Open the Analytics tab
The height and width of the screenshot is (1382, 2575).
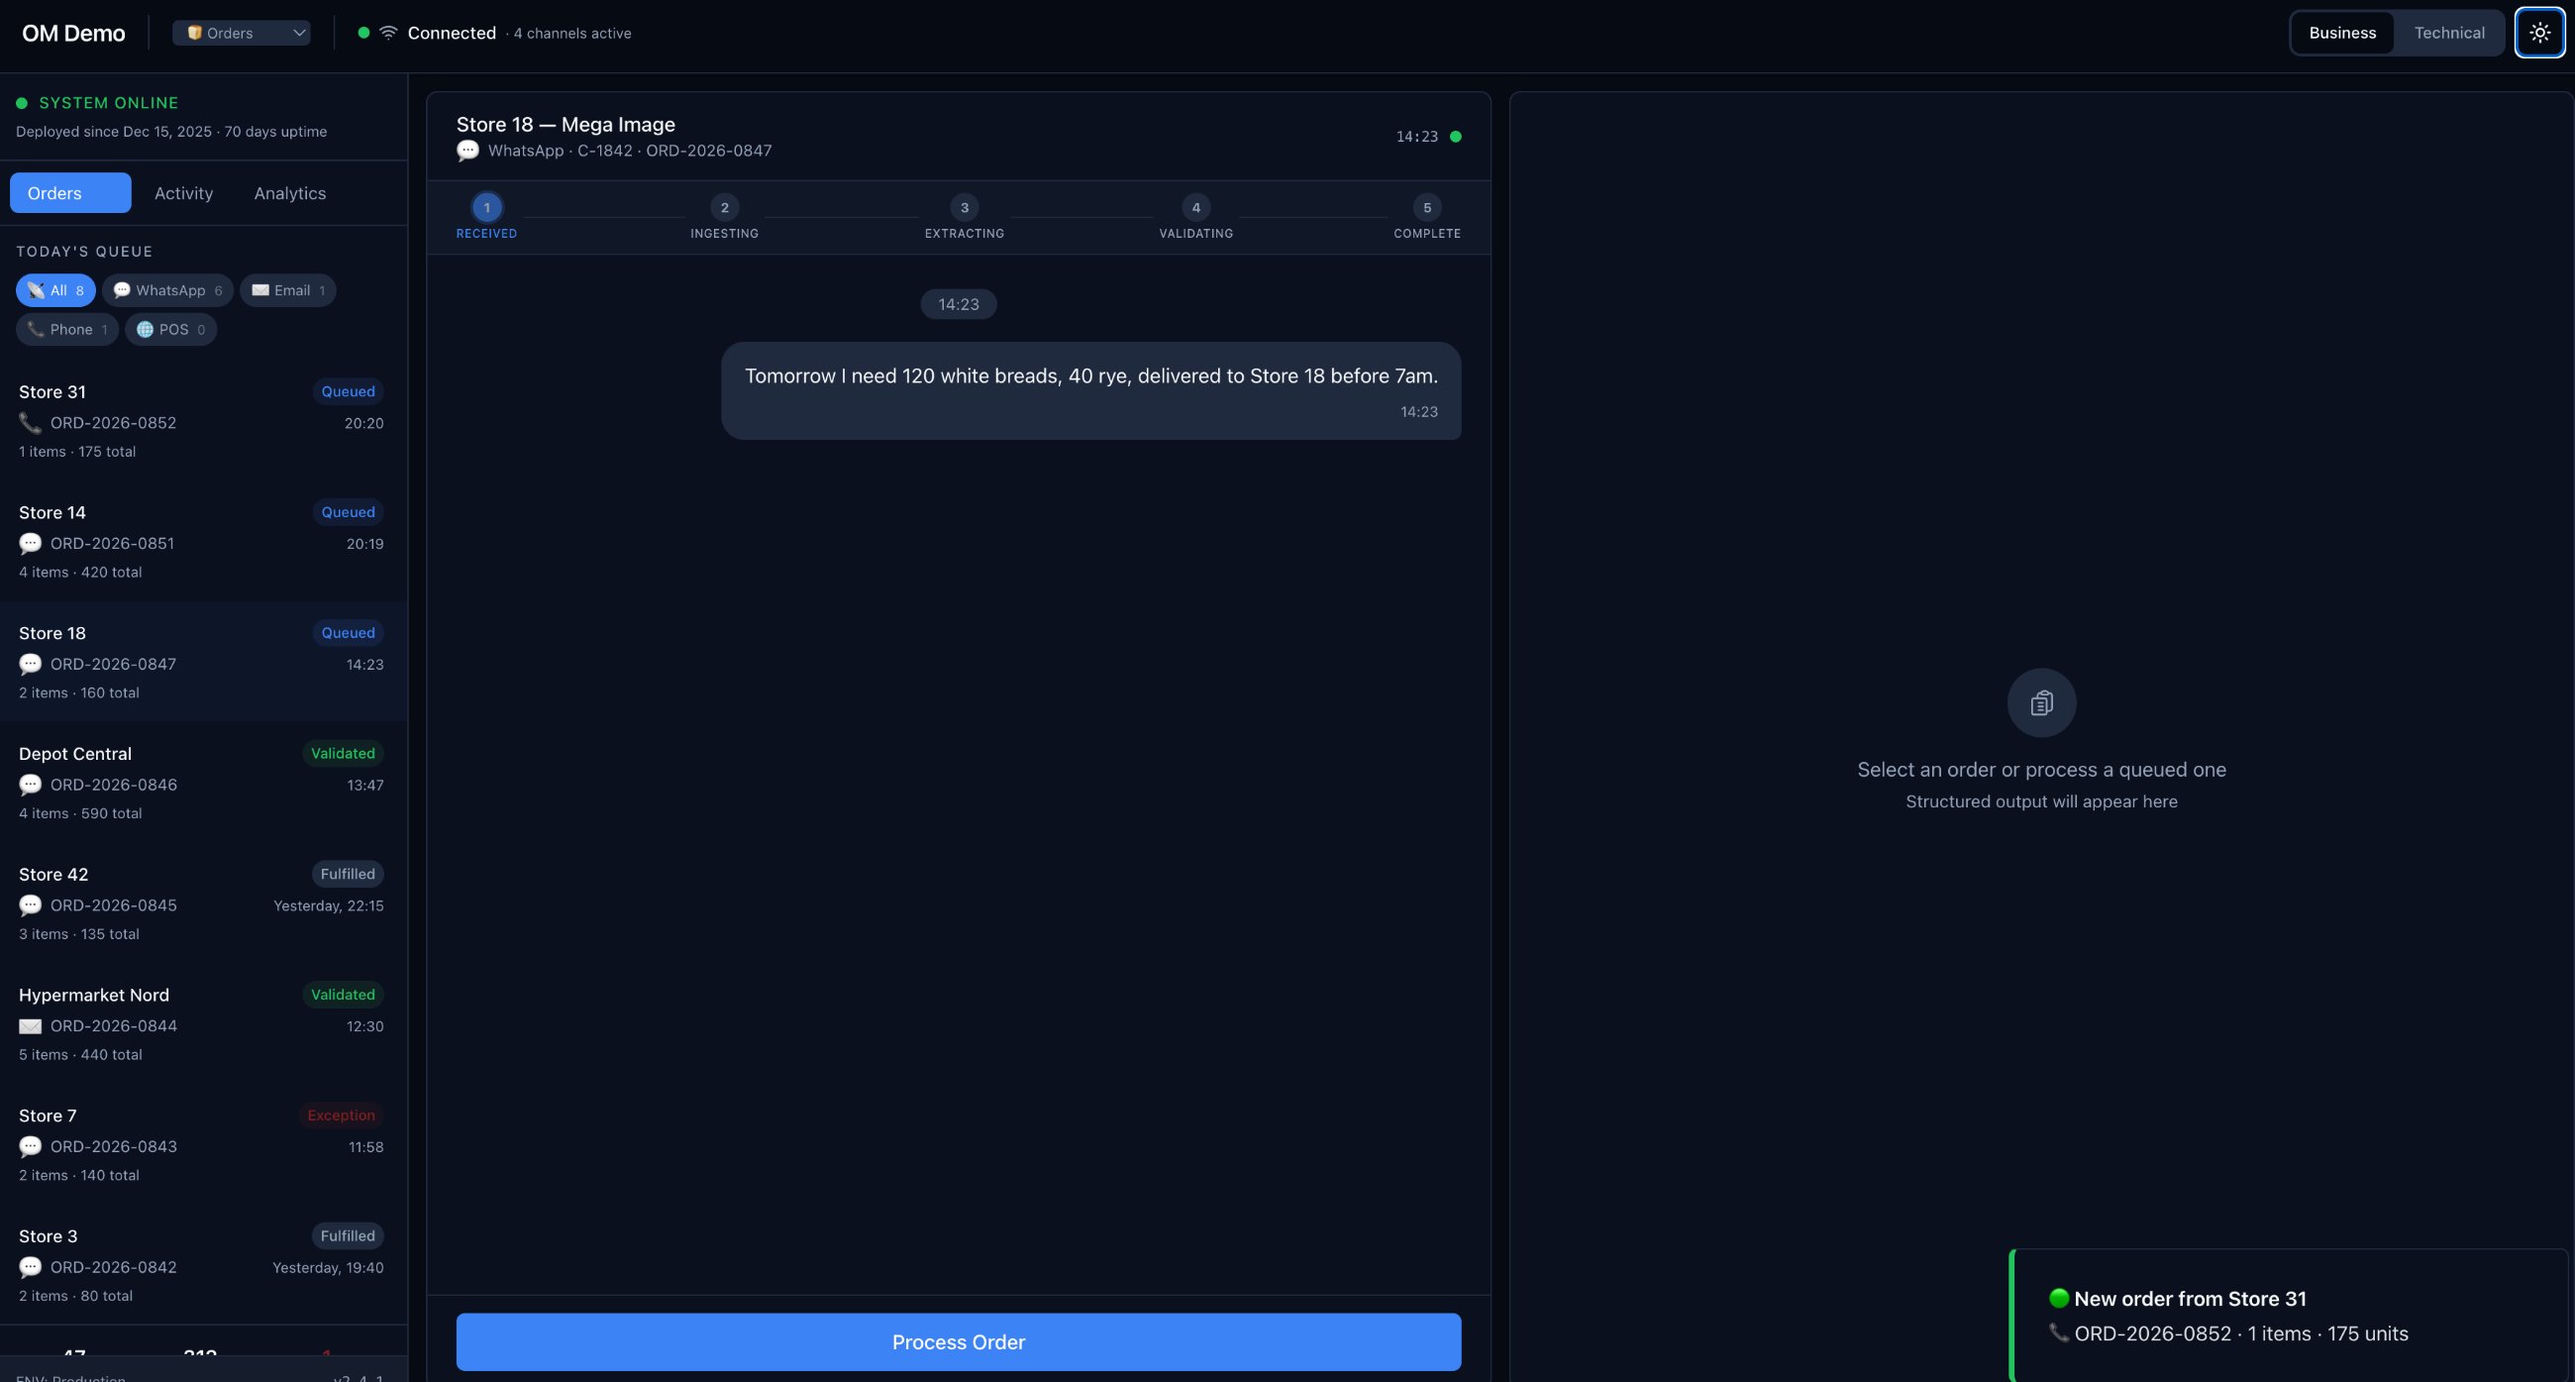pyautogui.click(x=288, y=192)
